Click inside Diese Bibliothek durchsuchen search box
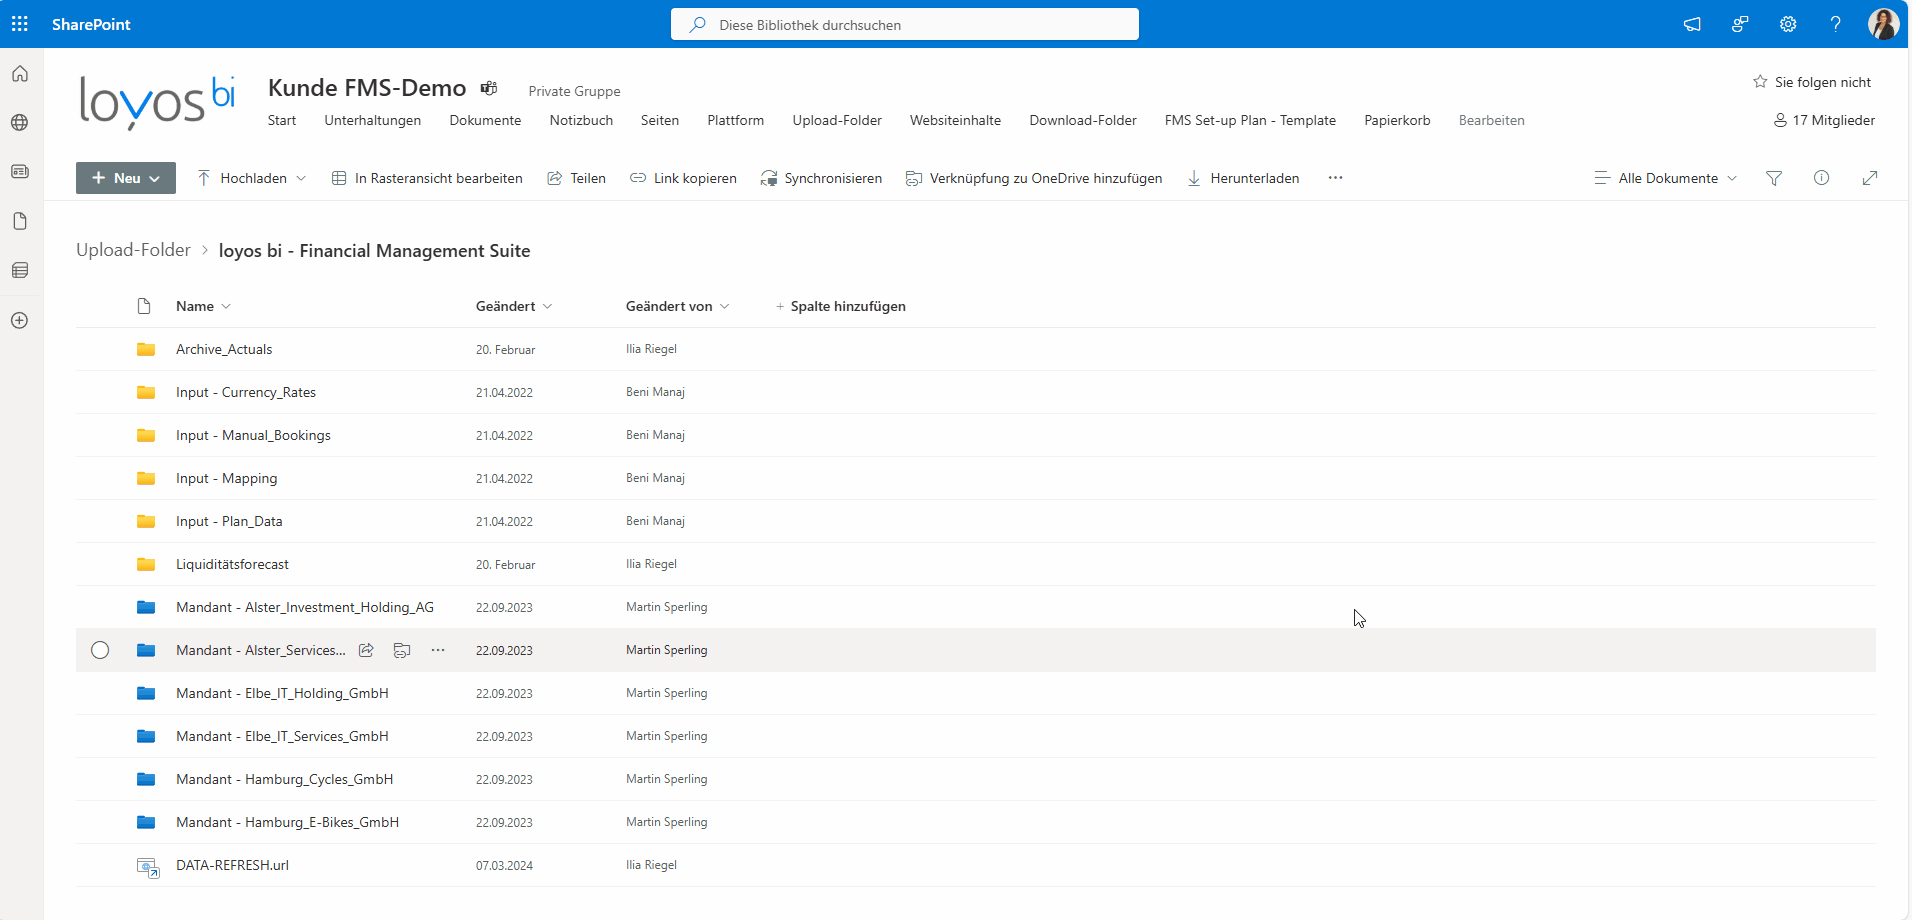 (x=905, y=24)
